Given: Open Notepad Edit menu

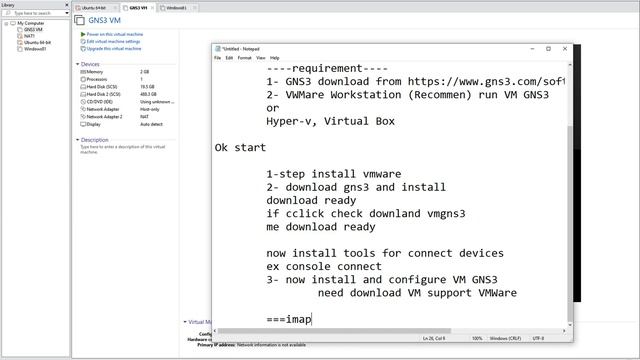Looking at the screenshot, I should [x=229, y=58].
